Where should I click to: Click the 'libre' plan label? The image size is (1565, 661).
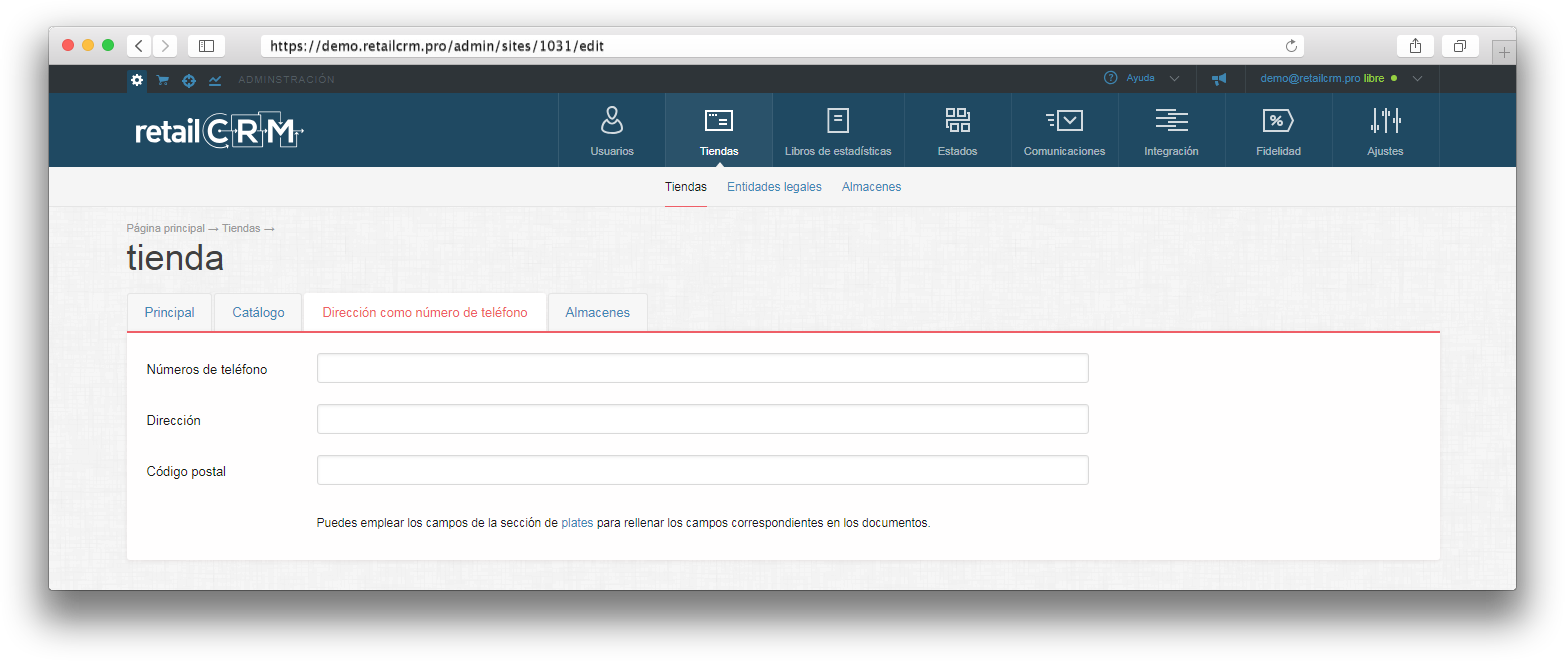[1374, 78]
